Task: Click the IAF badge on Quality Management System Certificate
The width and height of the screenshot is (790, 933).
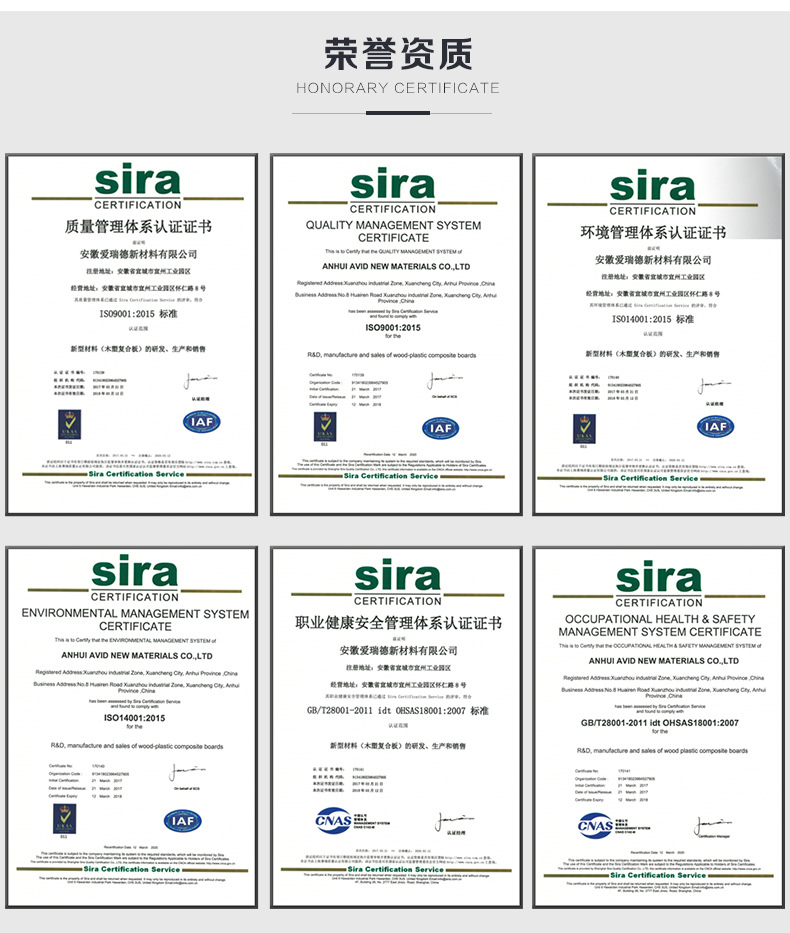Action: pyautogui.click(x=440, y=428)
